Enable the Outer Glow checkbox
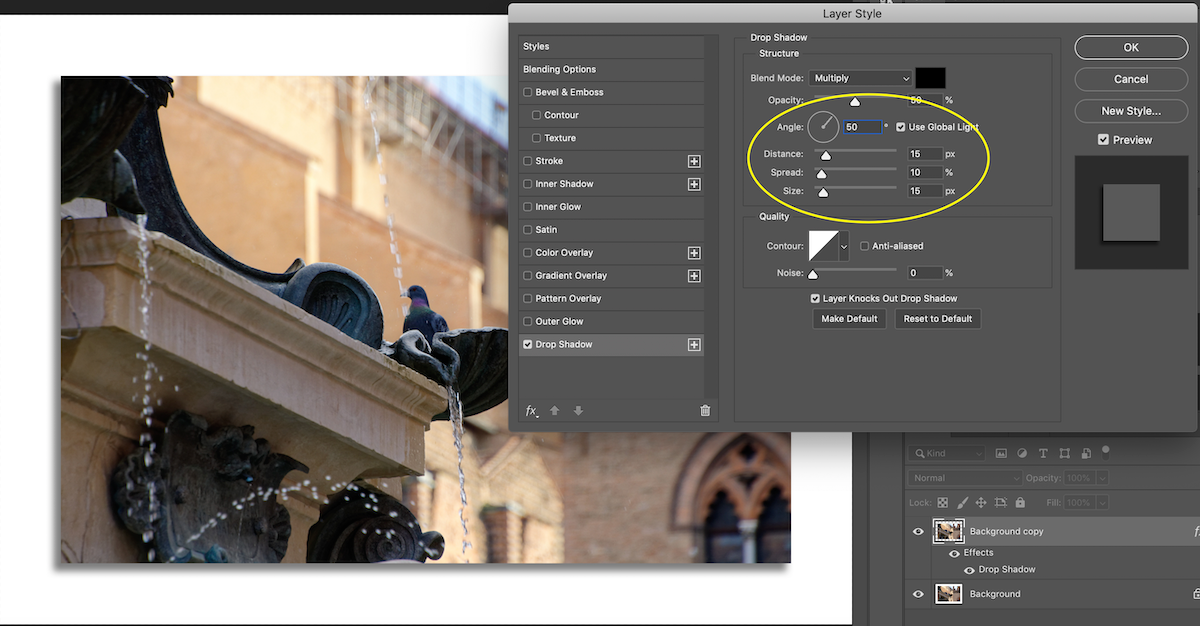This screenshot has width=1200, height=626. click(x=528, y=322)
